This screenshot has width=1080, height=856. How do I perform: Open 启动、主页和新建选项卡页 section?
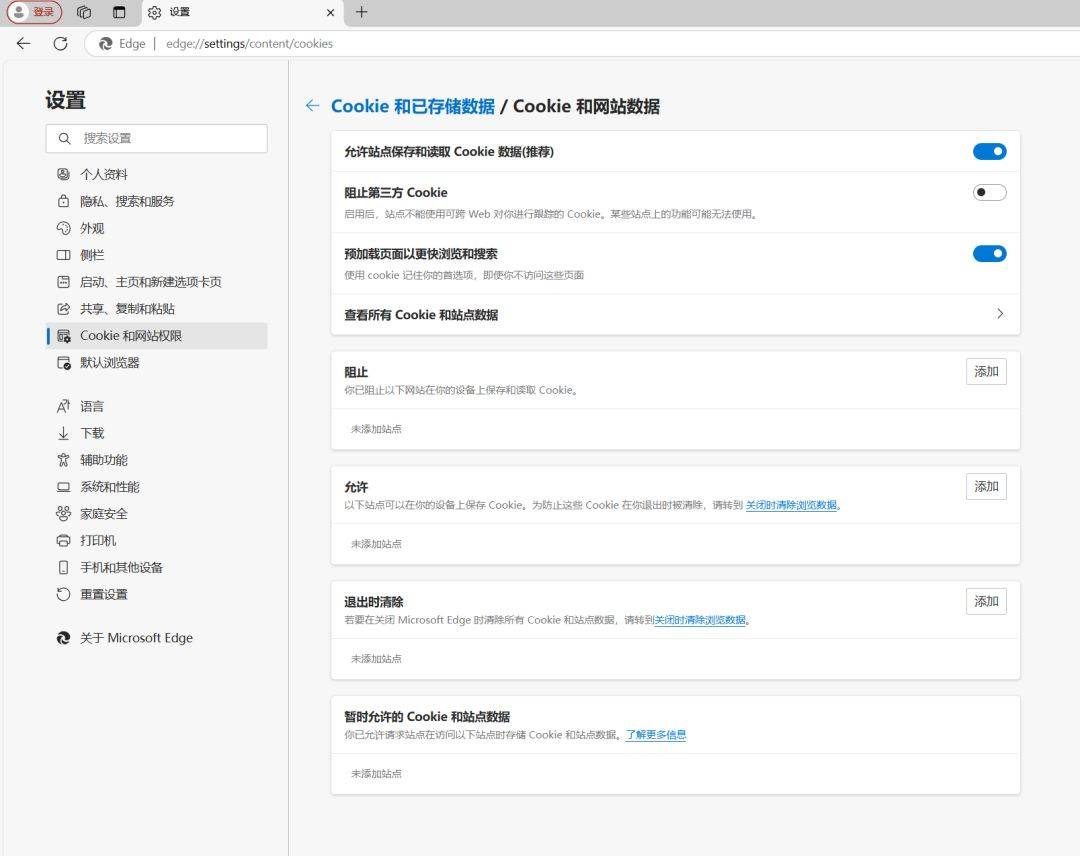click(x=156, y=282)
